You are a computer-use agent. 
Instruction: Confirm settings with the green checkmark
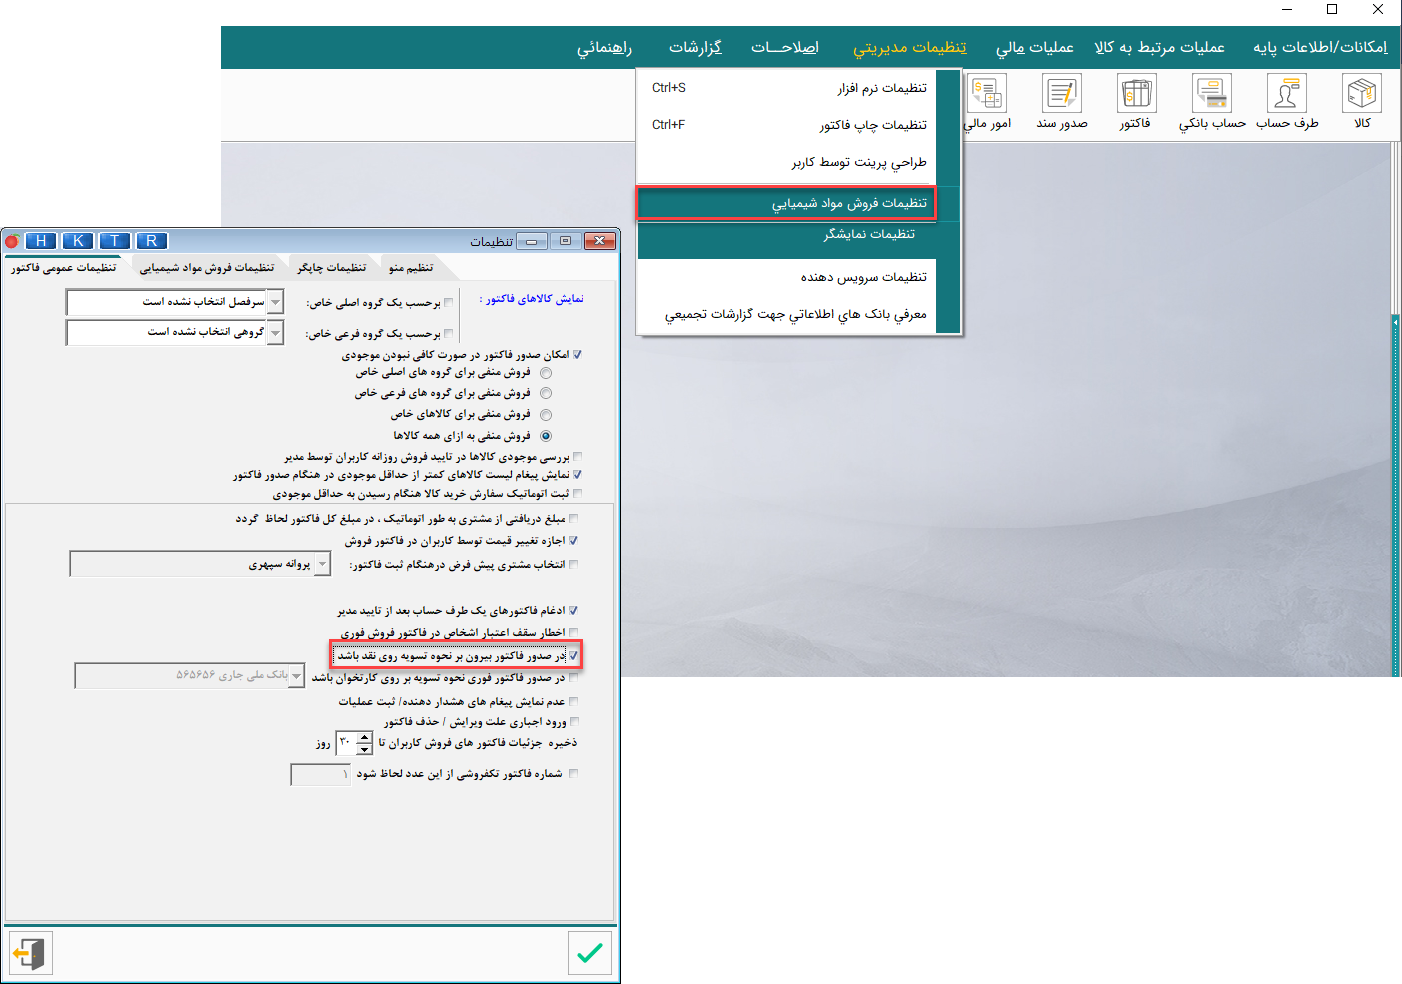coord(590,953)
